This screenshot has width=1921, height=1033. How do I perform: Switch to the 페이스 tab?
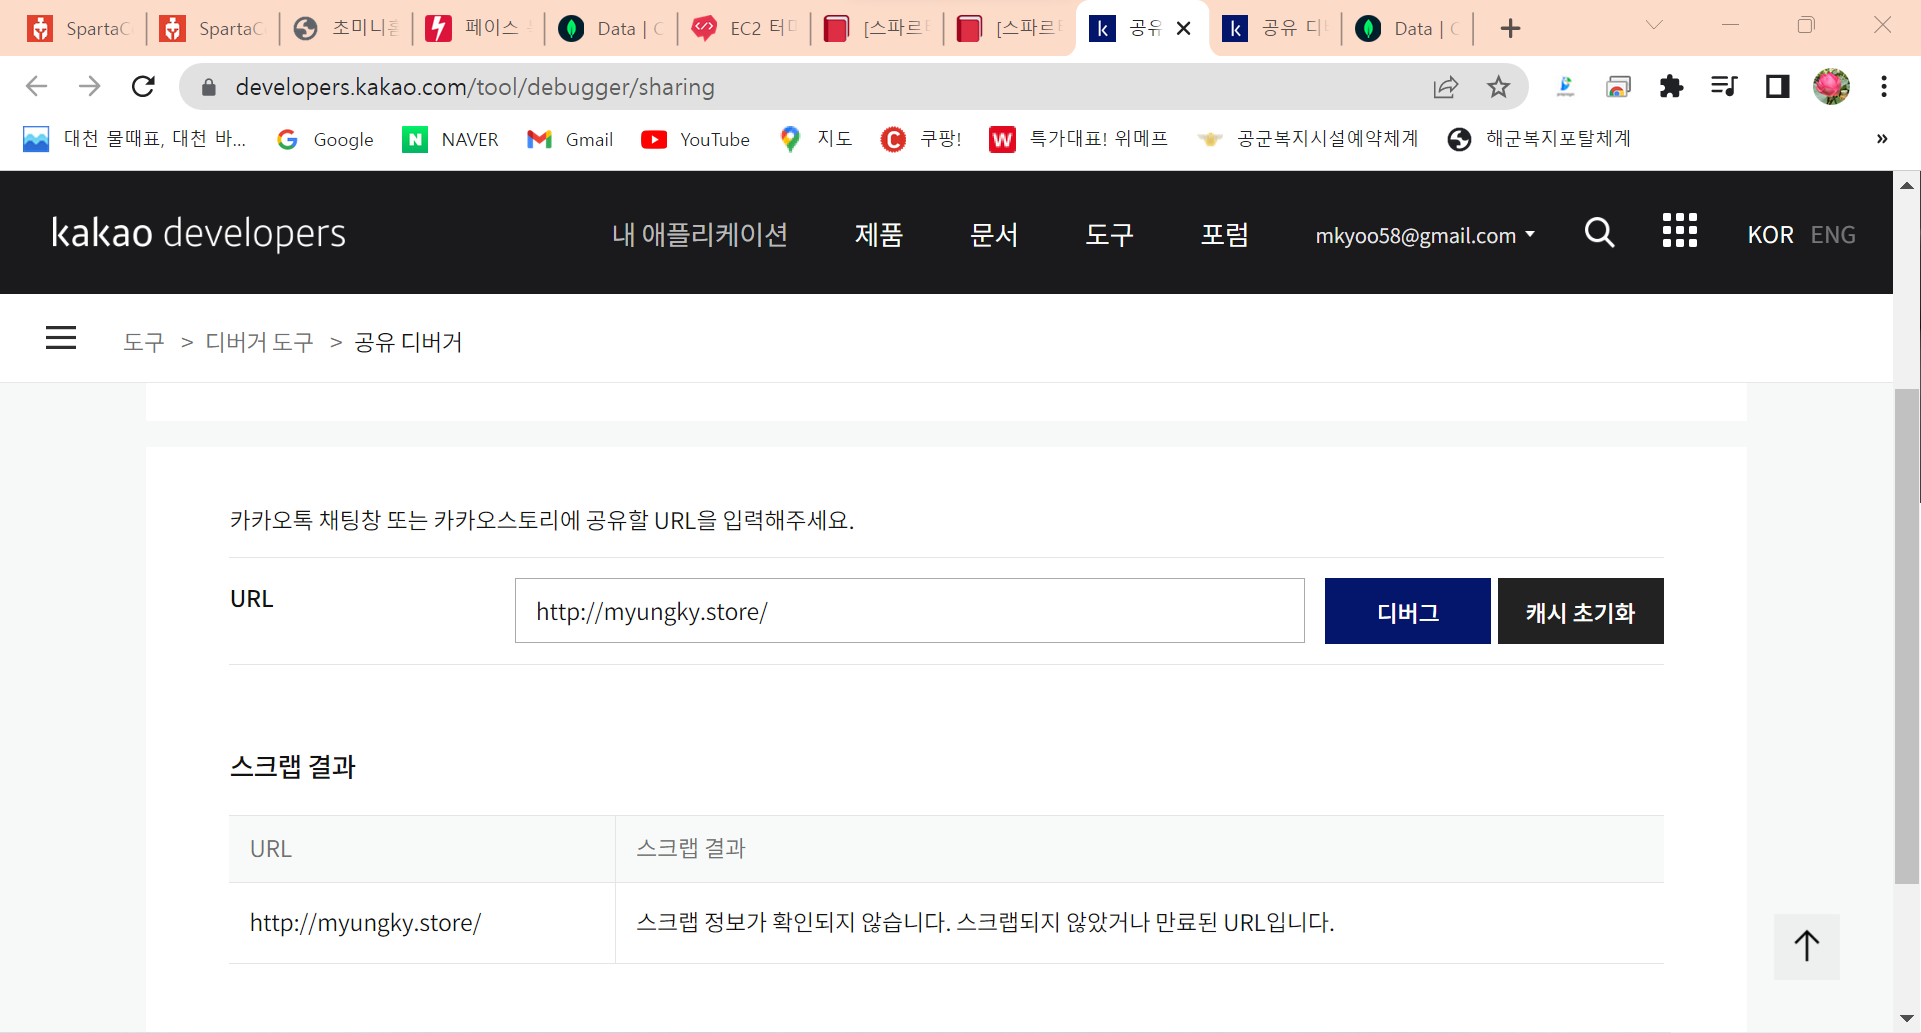click(x=480, y=29)
